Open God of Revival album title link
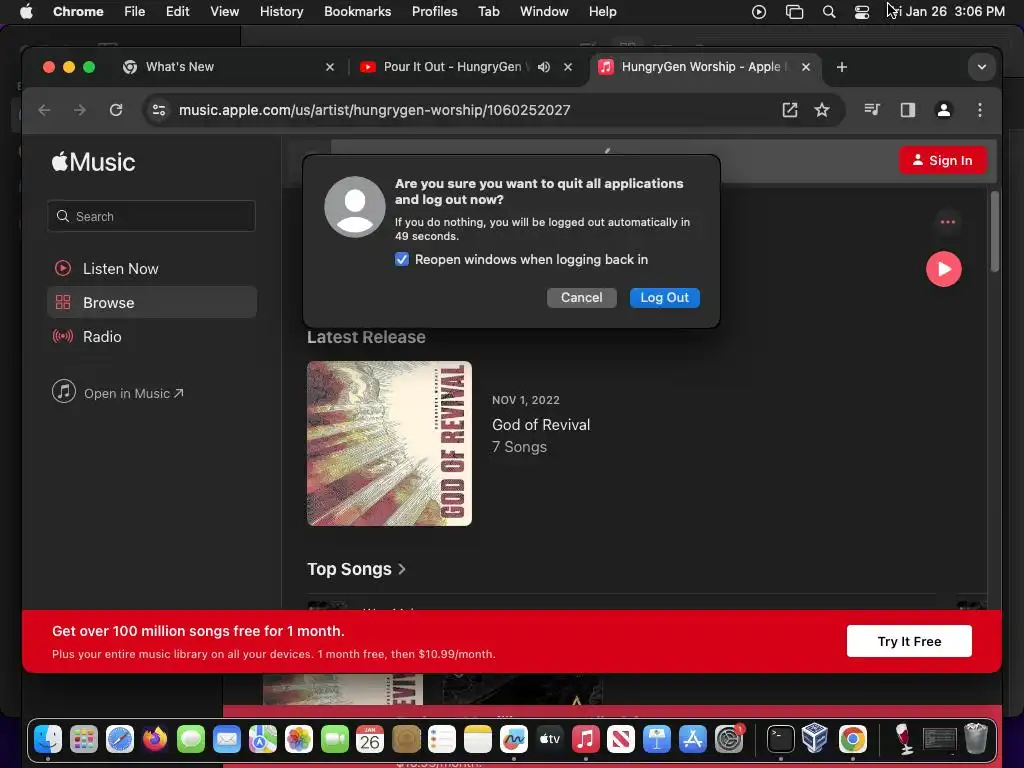The image size is (1024, 768). 541,424
